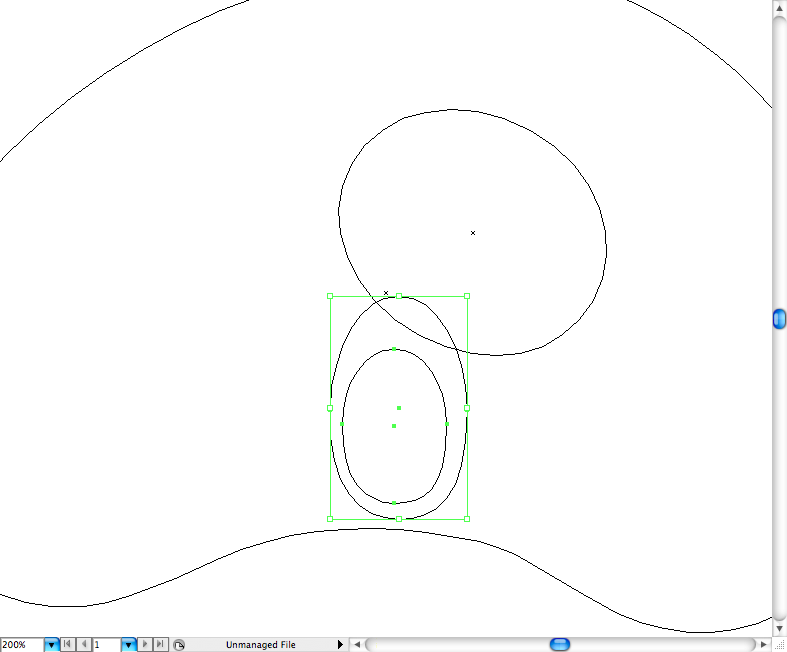This screenshot has height=652, width=787.
Task: Click top-left handle of selection bounding box
Action: click(330, 296)
